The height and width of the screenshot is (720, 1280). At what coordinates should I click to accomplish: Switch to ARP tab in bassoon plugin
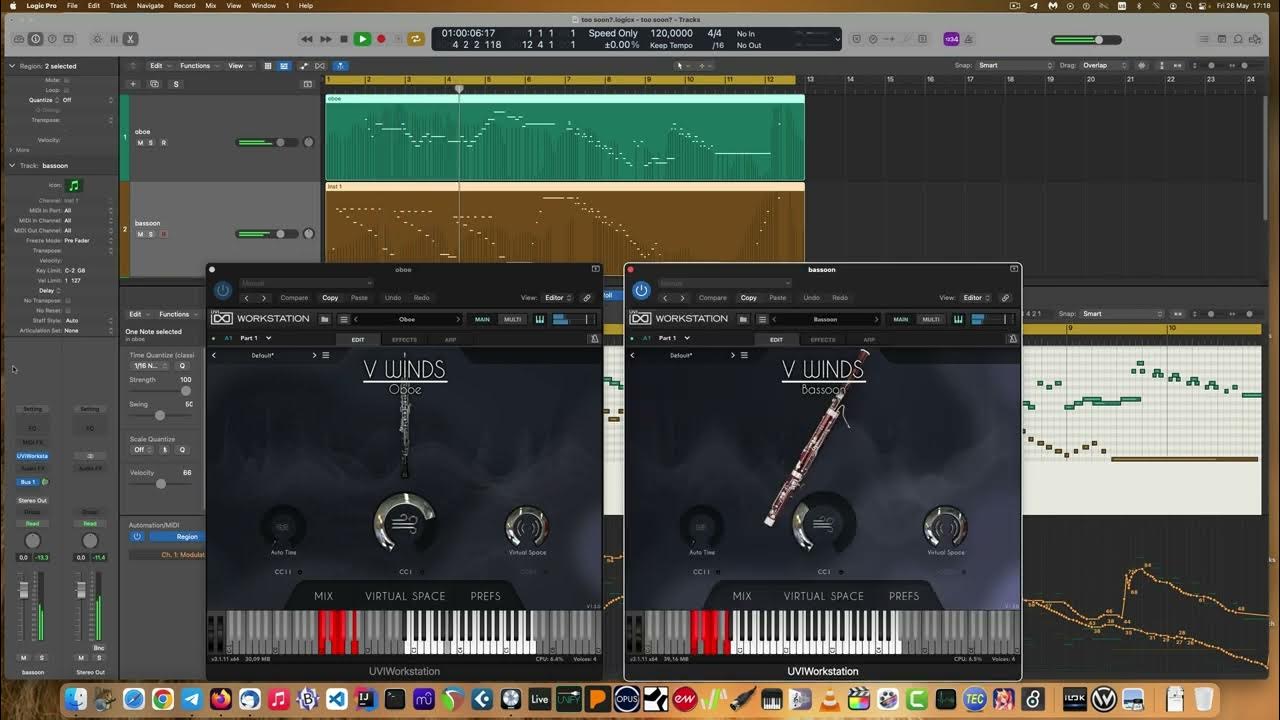[x=869, y=339]
